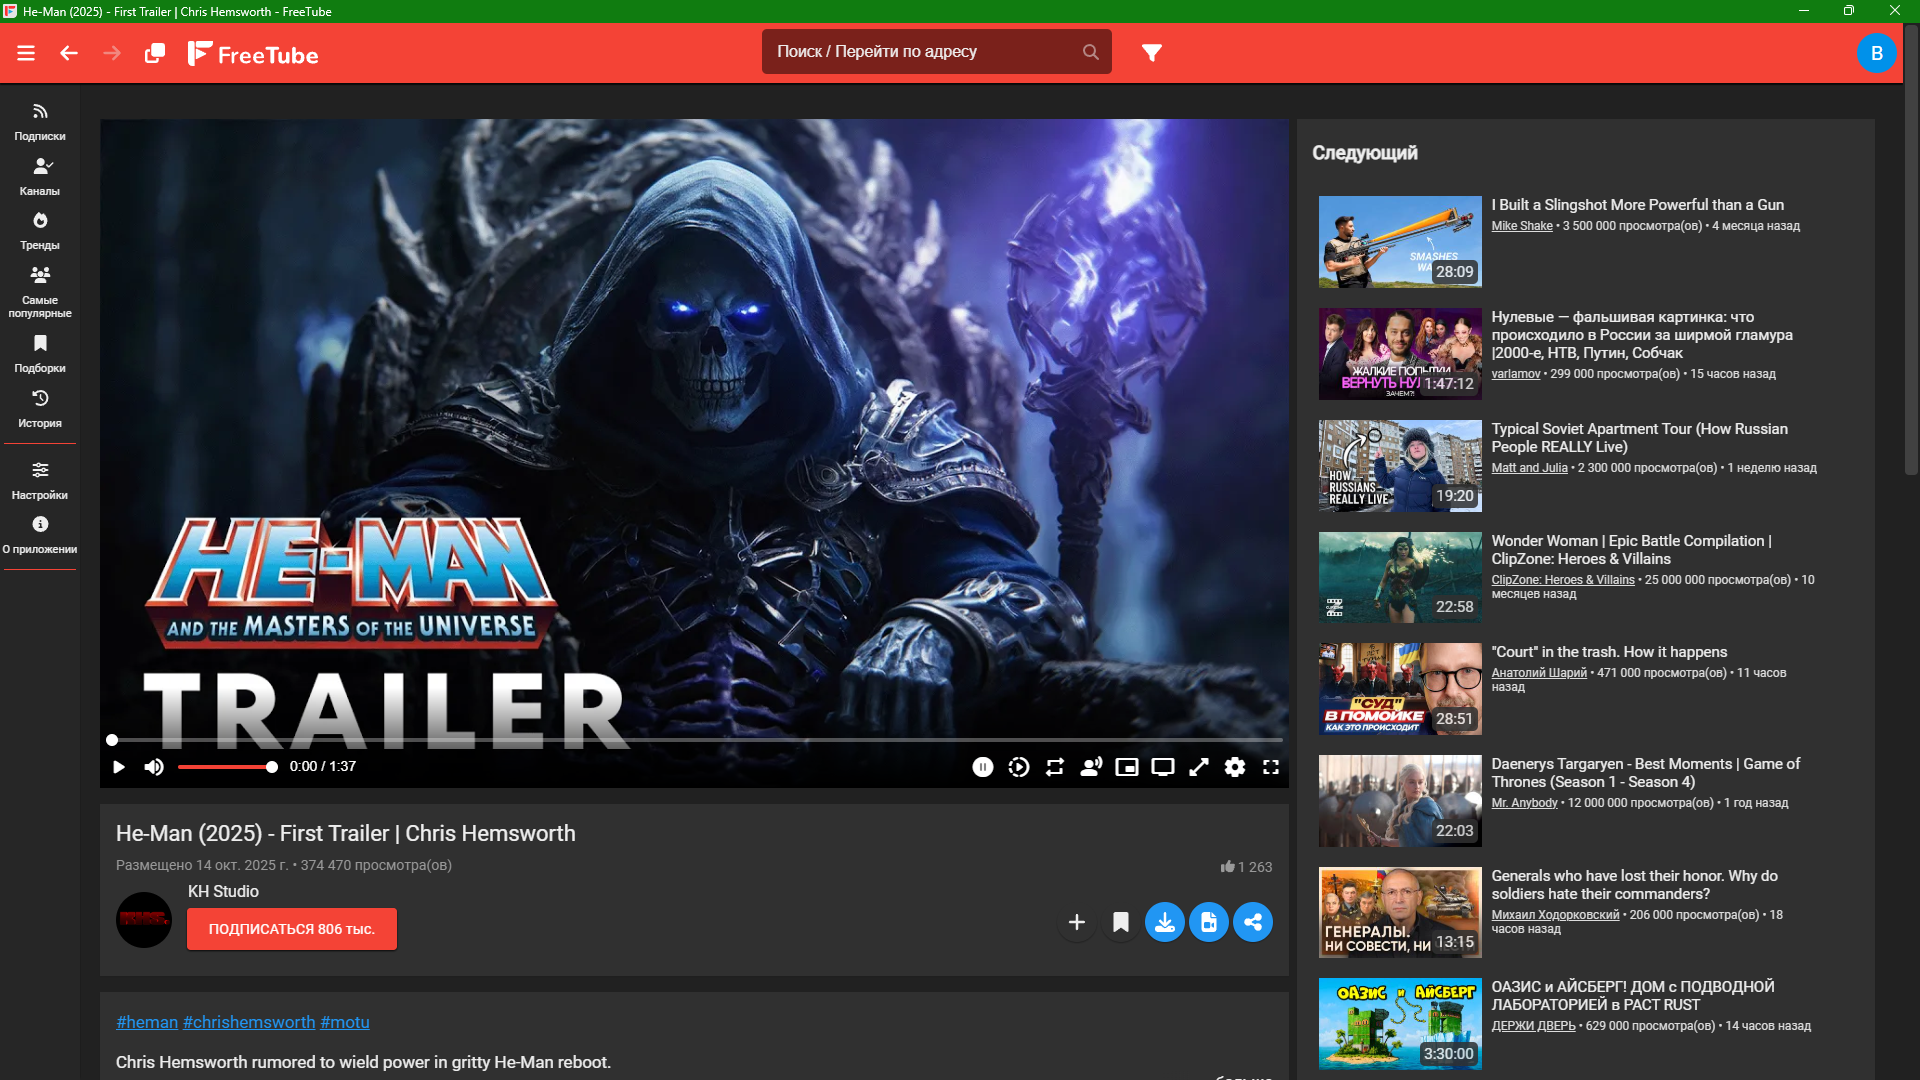The height and width of the screenshot is (1080, 1920).
Task: Save video with bookmark icon
Action: pos(1120,922)
